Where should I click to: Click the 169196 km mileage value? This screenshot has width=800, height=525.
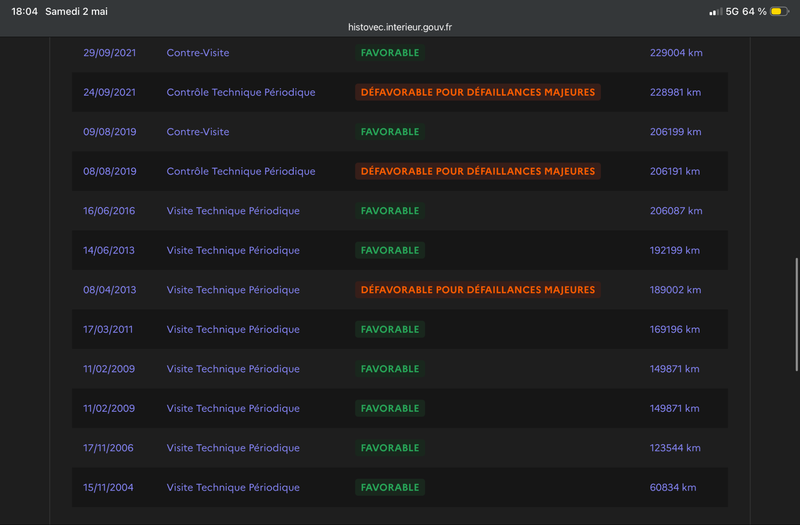click(x=674, y=330)
